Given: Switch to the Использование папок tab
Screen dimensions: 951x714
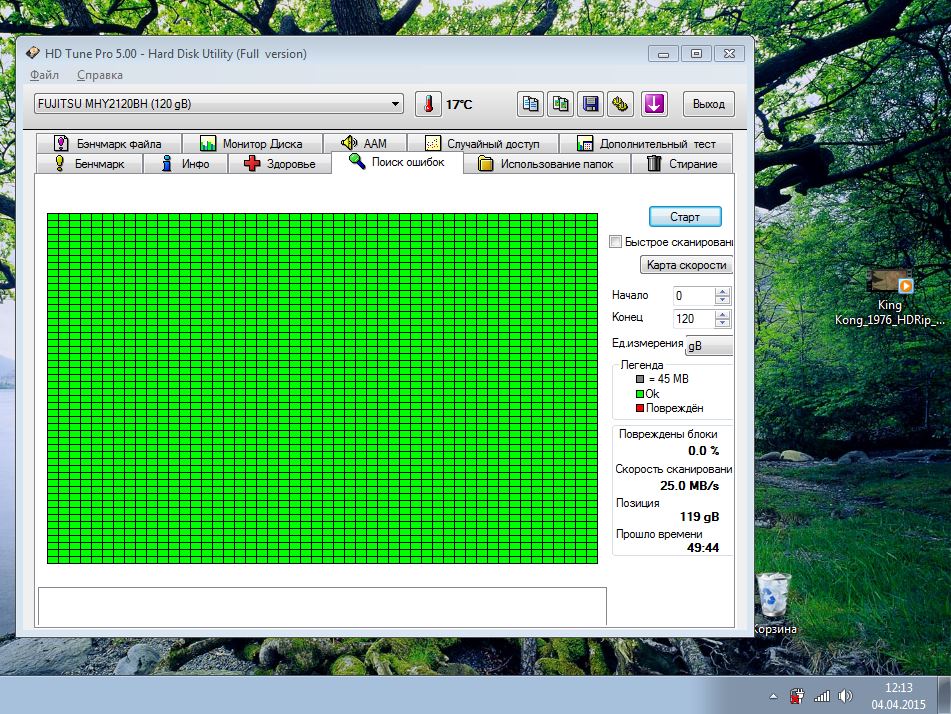Looking at the screenshot, I should 546,164.
